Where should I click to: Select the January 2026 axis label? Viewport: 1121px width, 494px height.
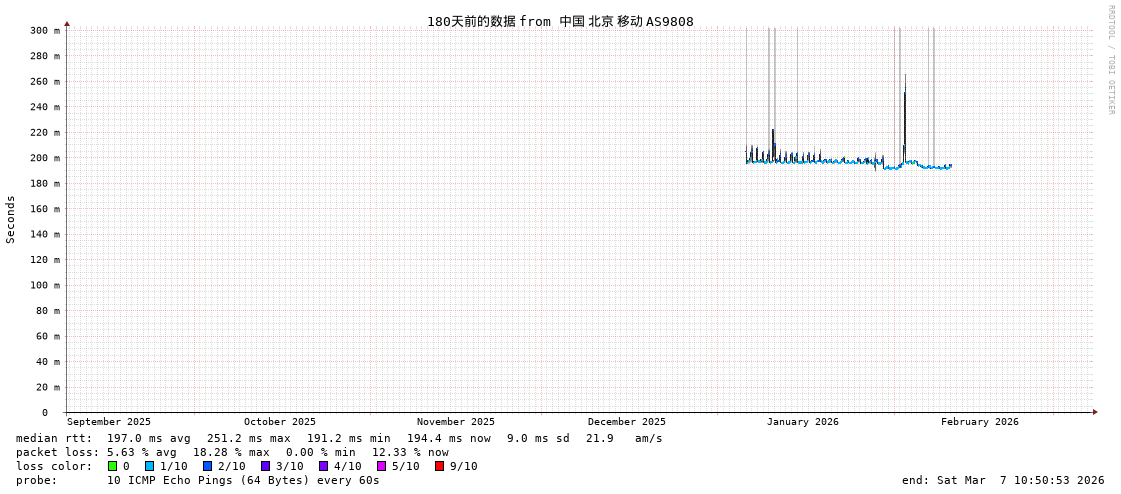click(x=802, y=422)
